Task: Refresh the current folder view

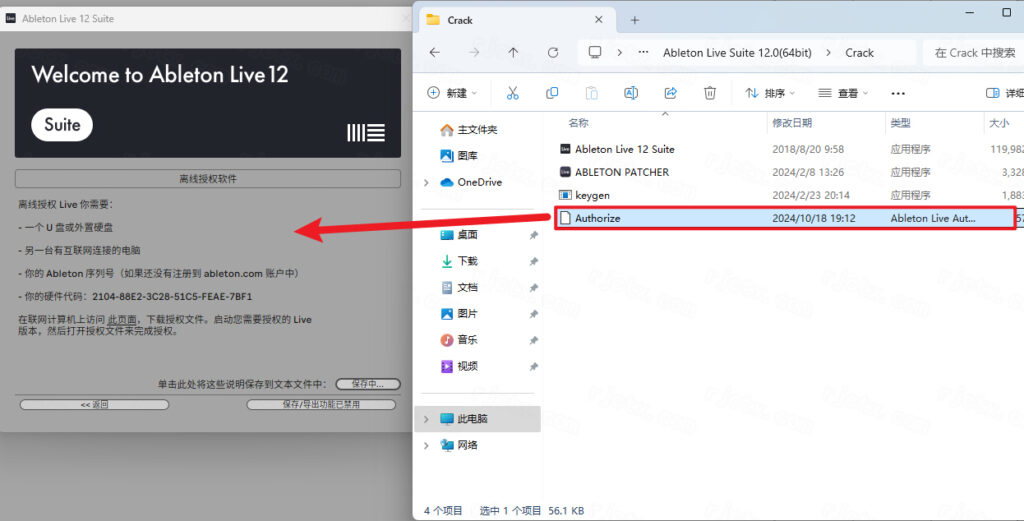Action: (x=553, y=53)
